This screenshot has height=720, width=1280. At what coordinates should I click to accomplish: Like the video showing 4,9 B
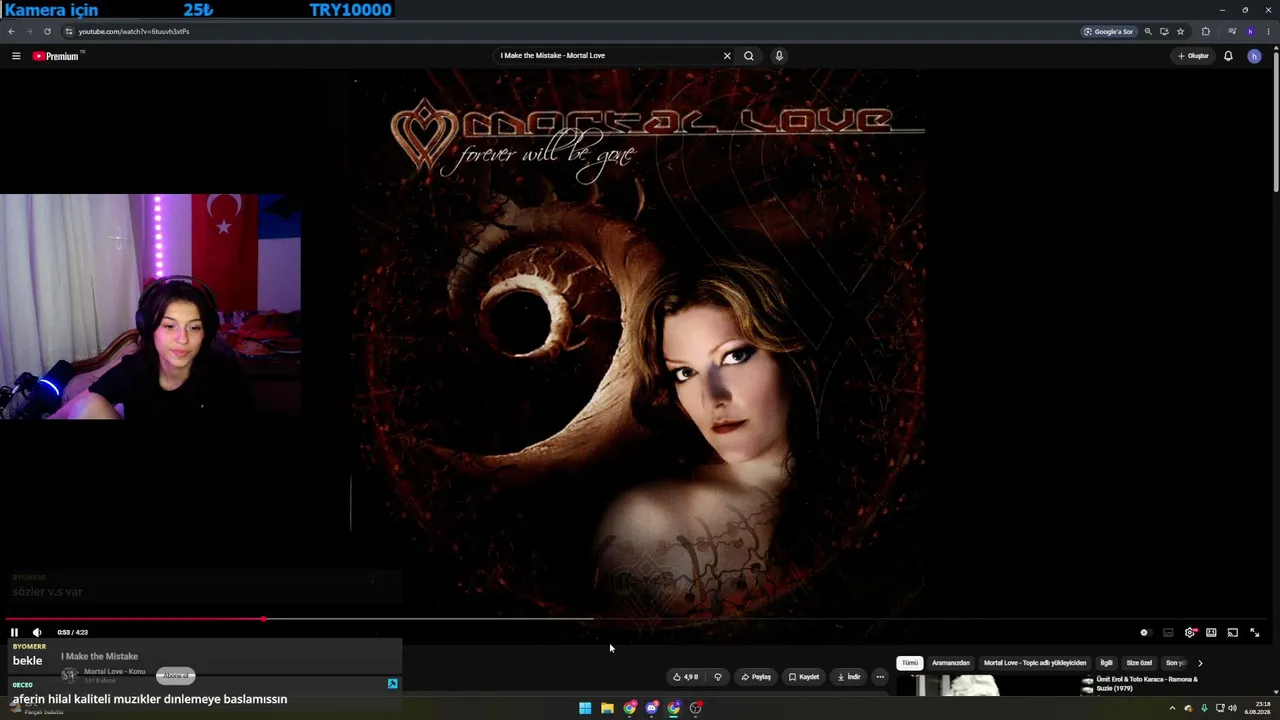[686, 677]
